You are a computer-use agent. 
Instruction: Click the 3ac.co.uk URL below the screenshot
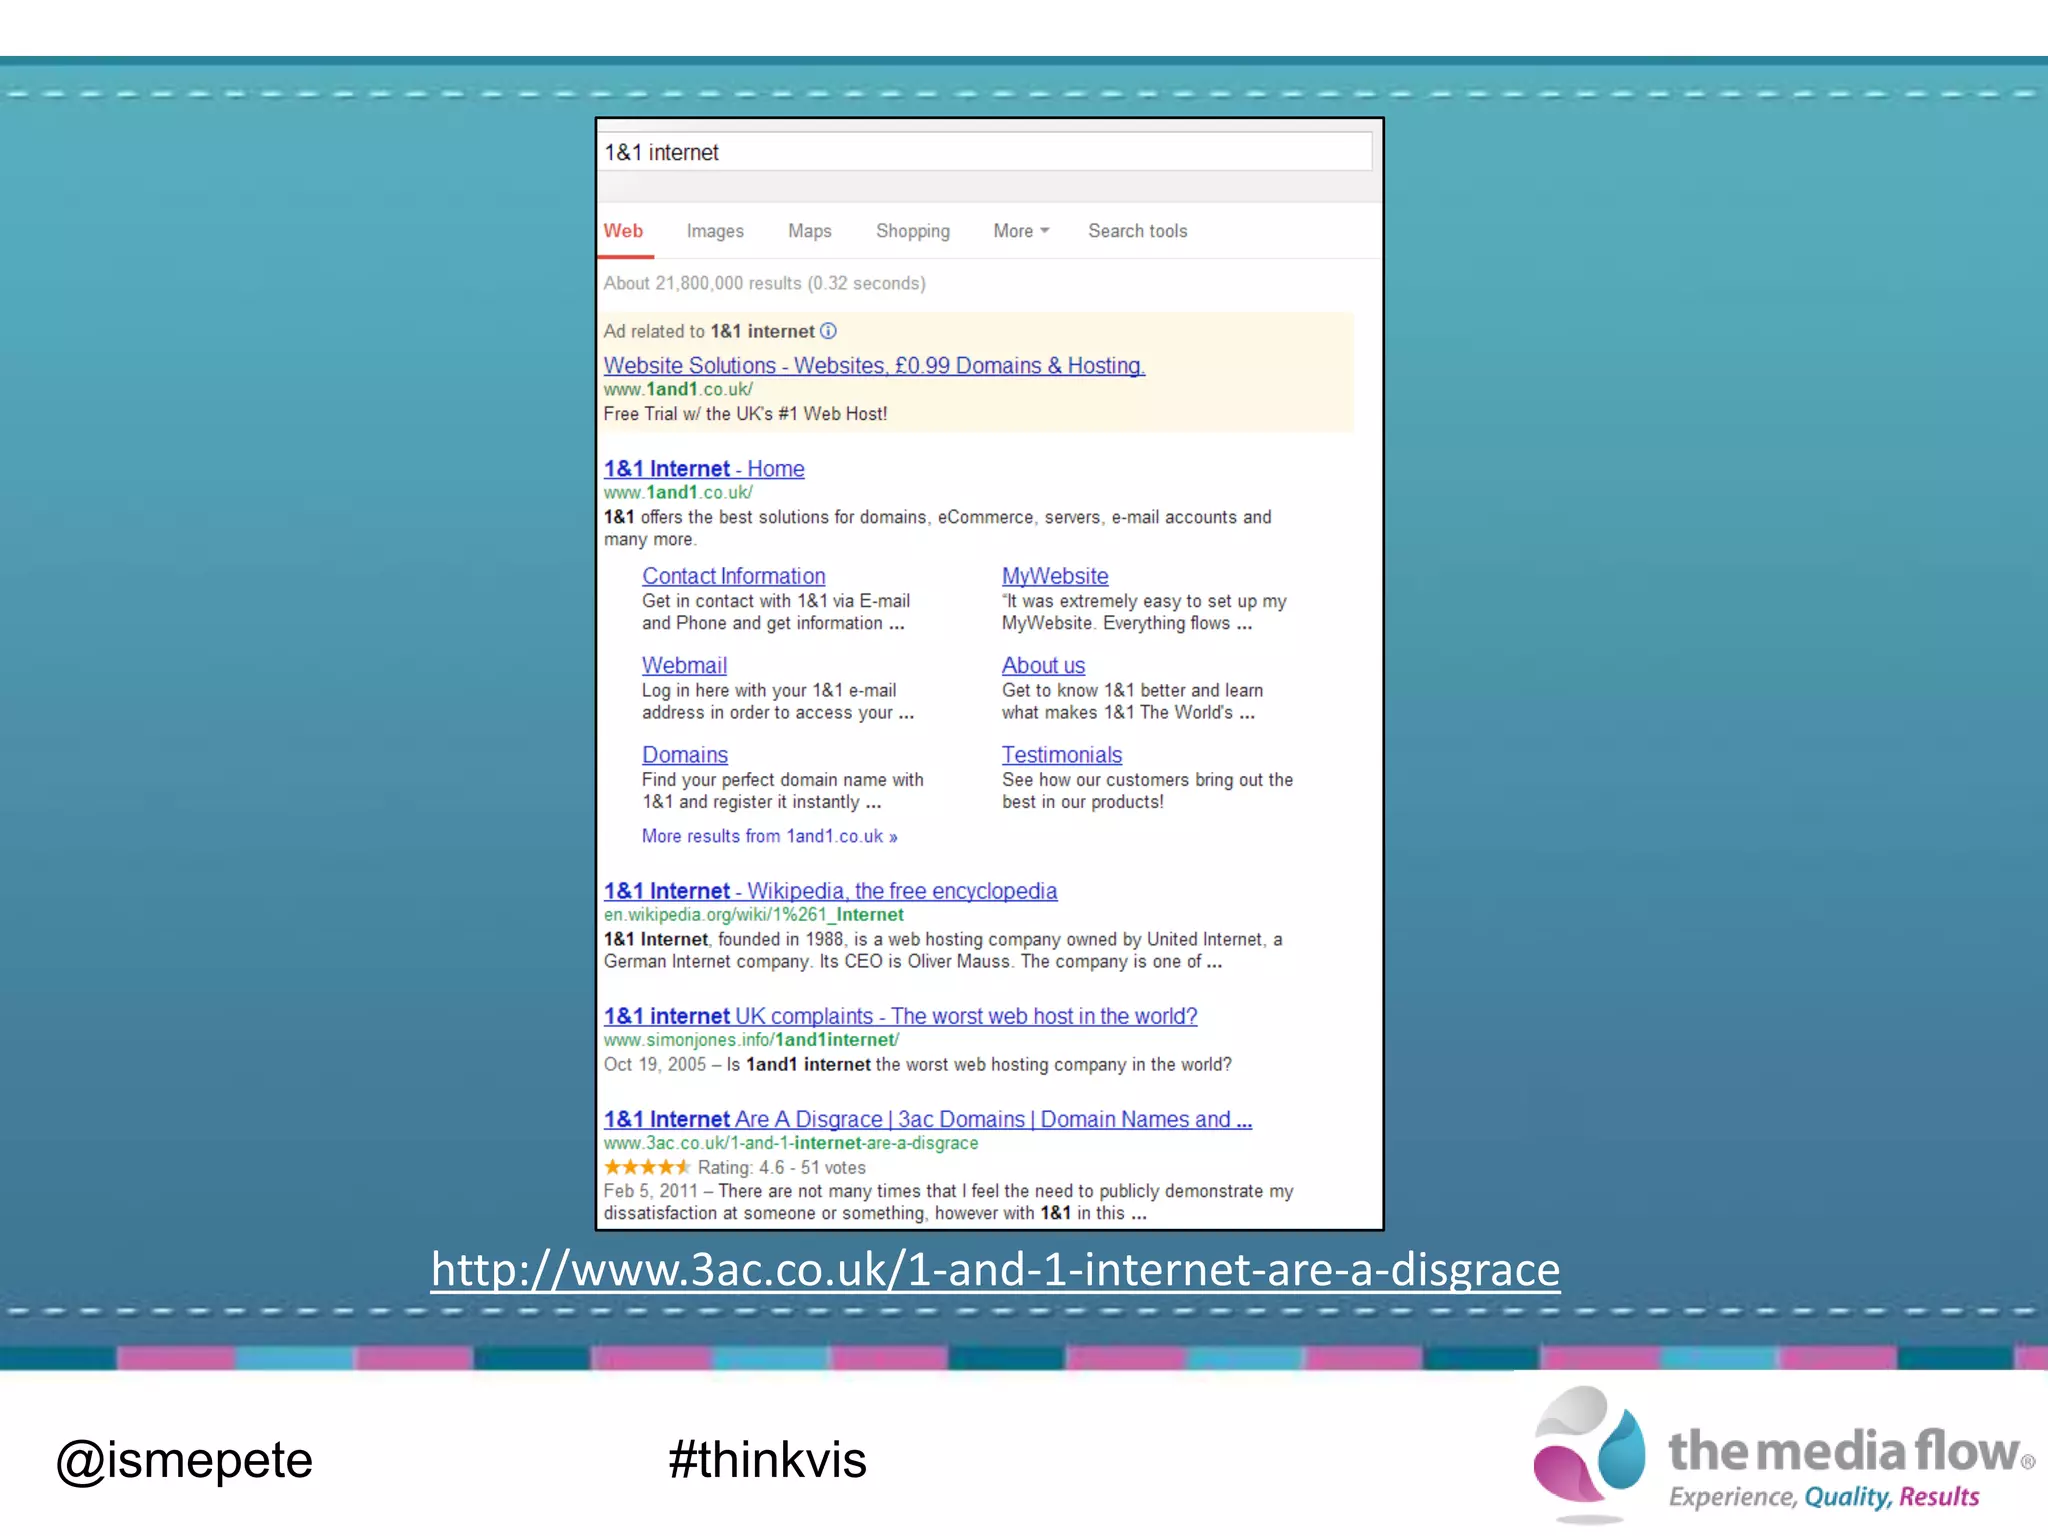tap(995, 1269)
